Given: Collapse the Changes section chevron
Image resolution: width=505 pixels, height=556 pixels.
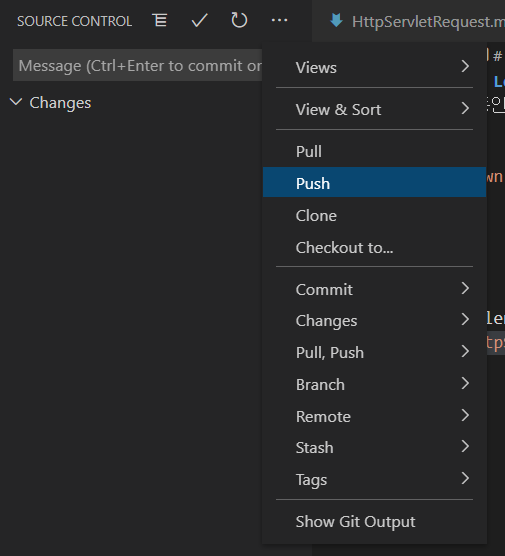Looking at the screenshot, I should coord(16,102).
